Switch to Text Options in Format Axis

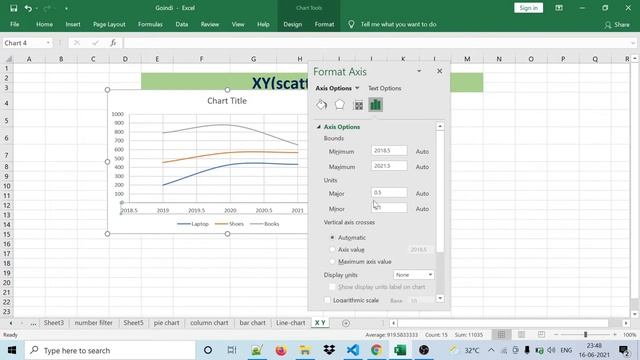384,88
